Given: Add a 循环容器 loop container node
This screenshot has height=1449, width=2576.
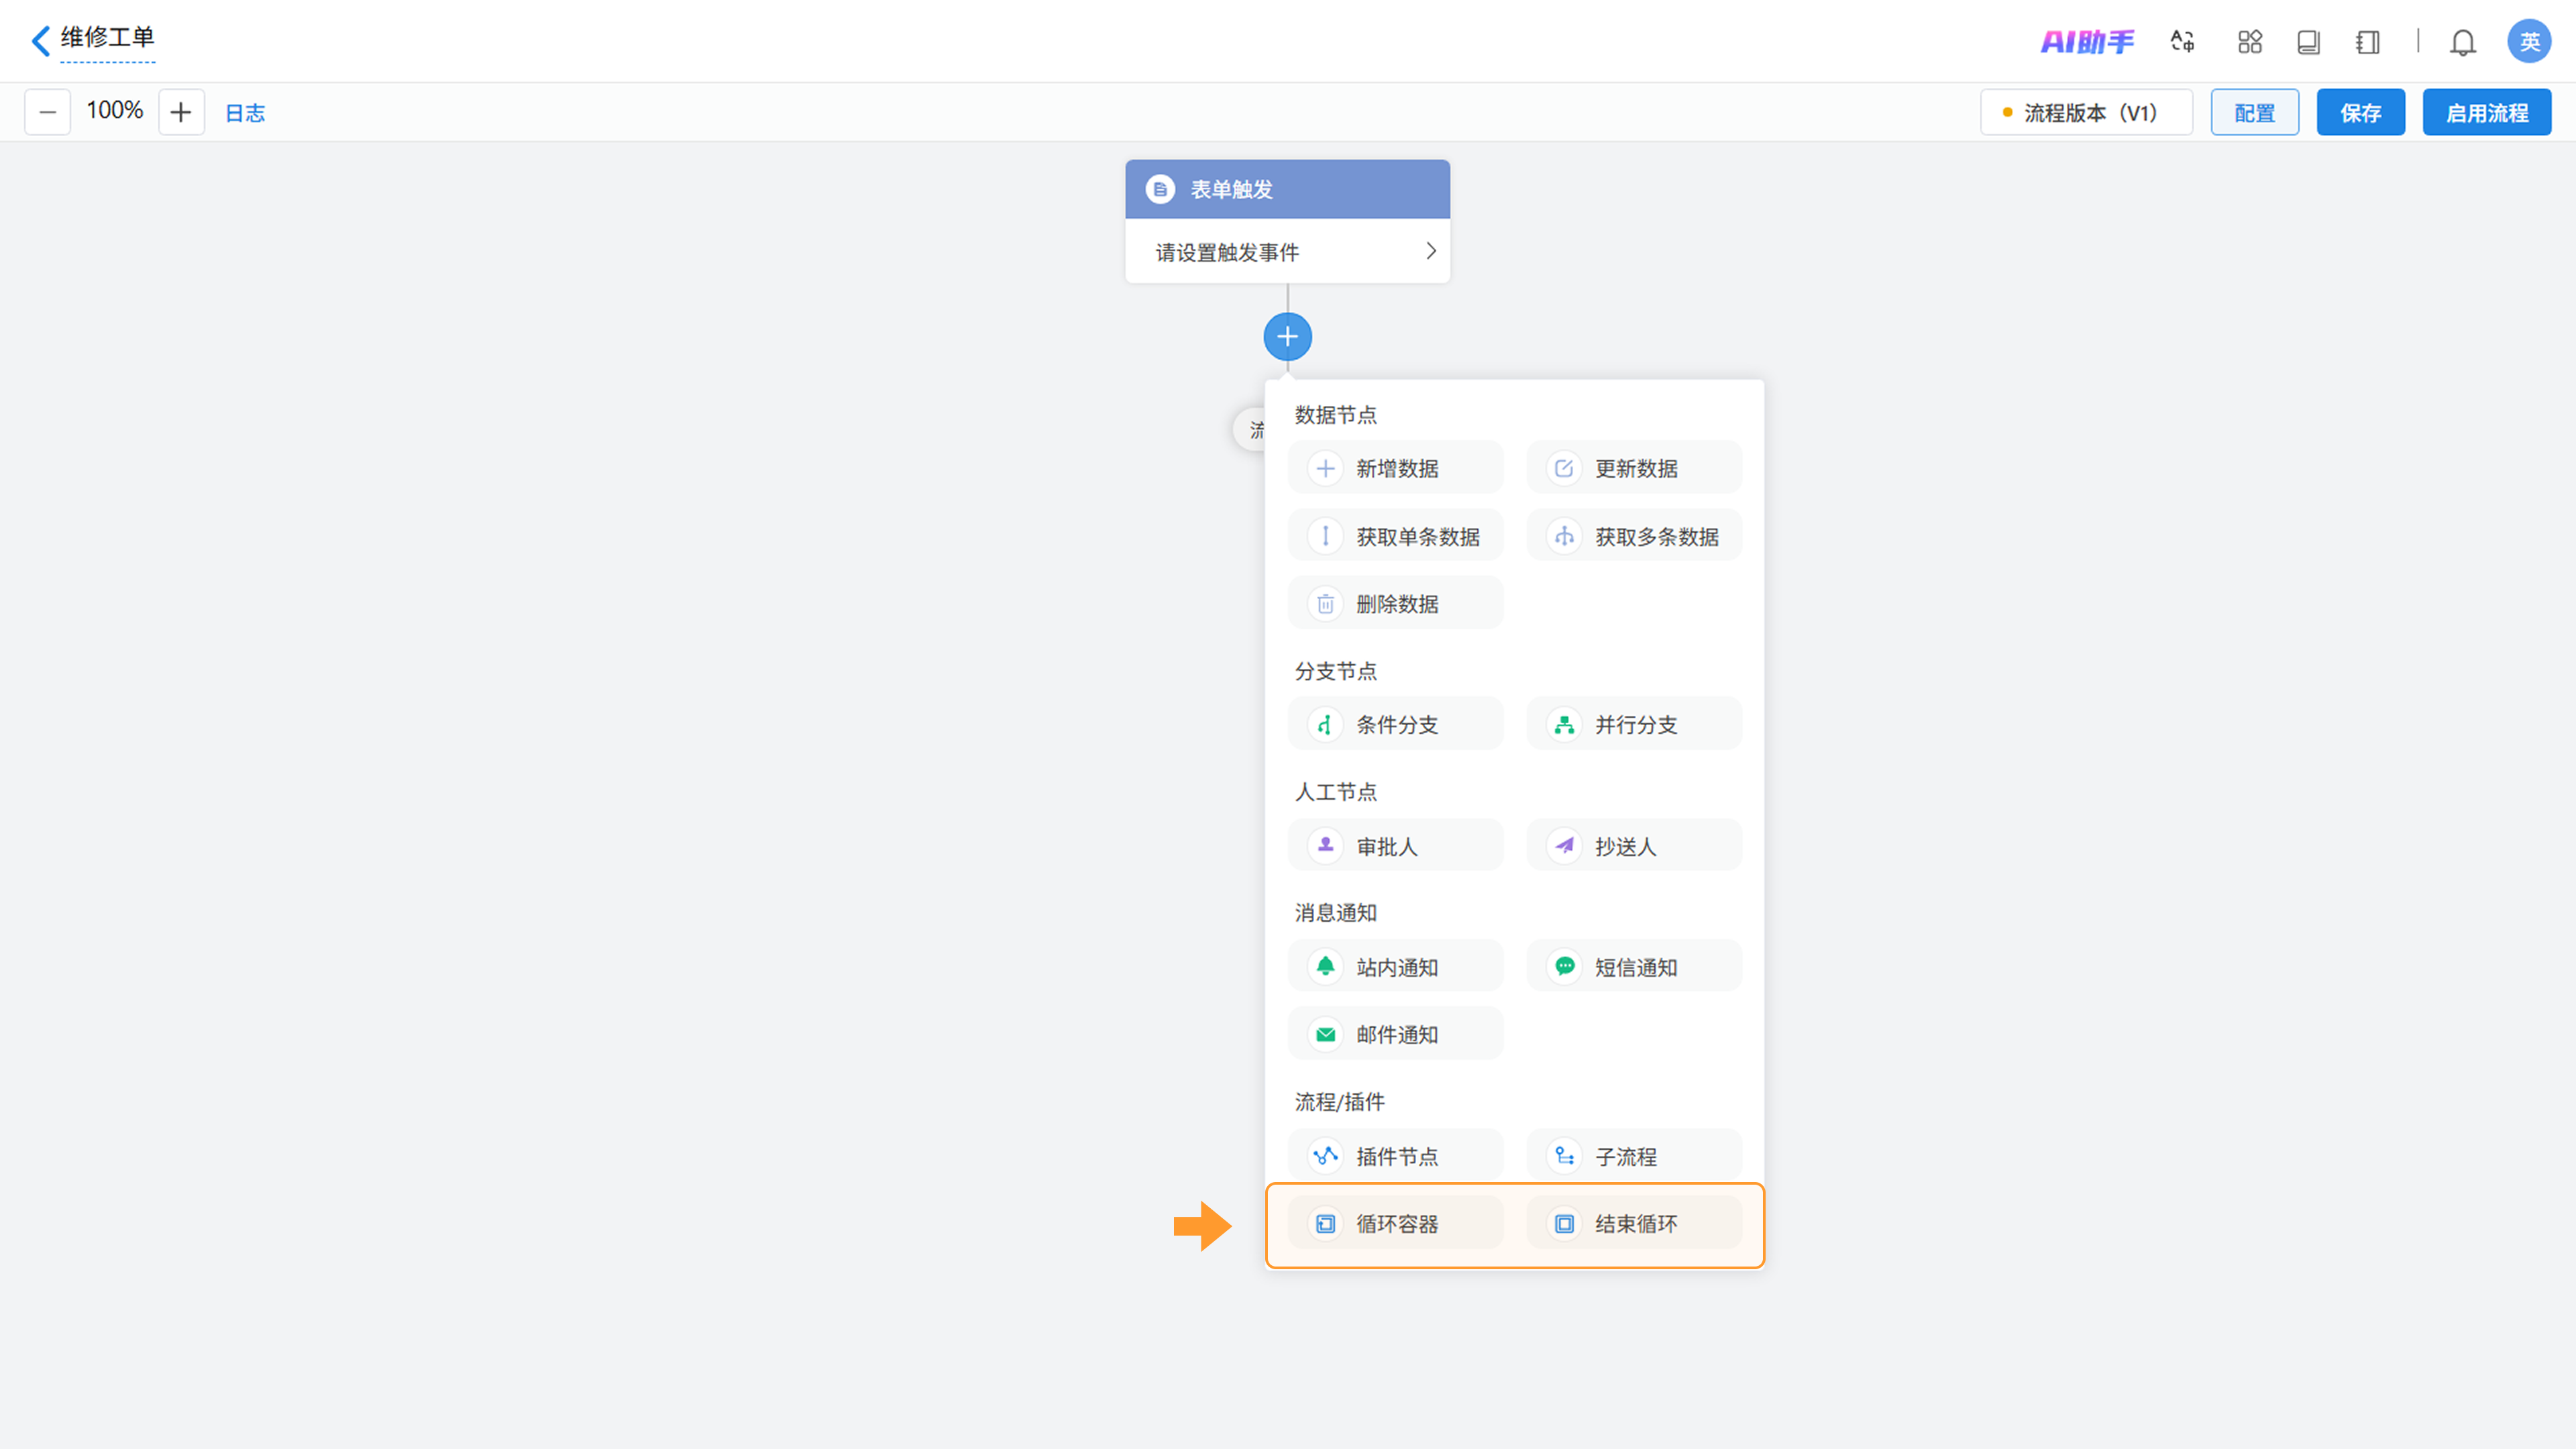Looking at the screenshot, I should click(1395, 1223).
